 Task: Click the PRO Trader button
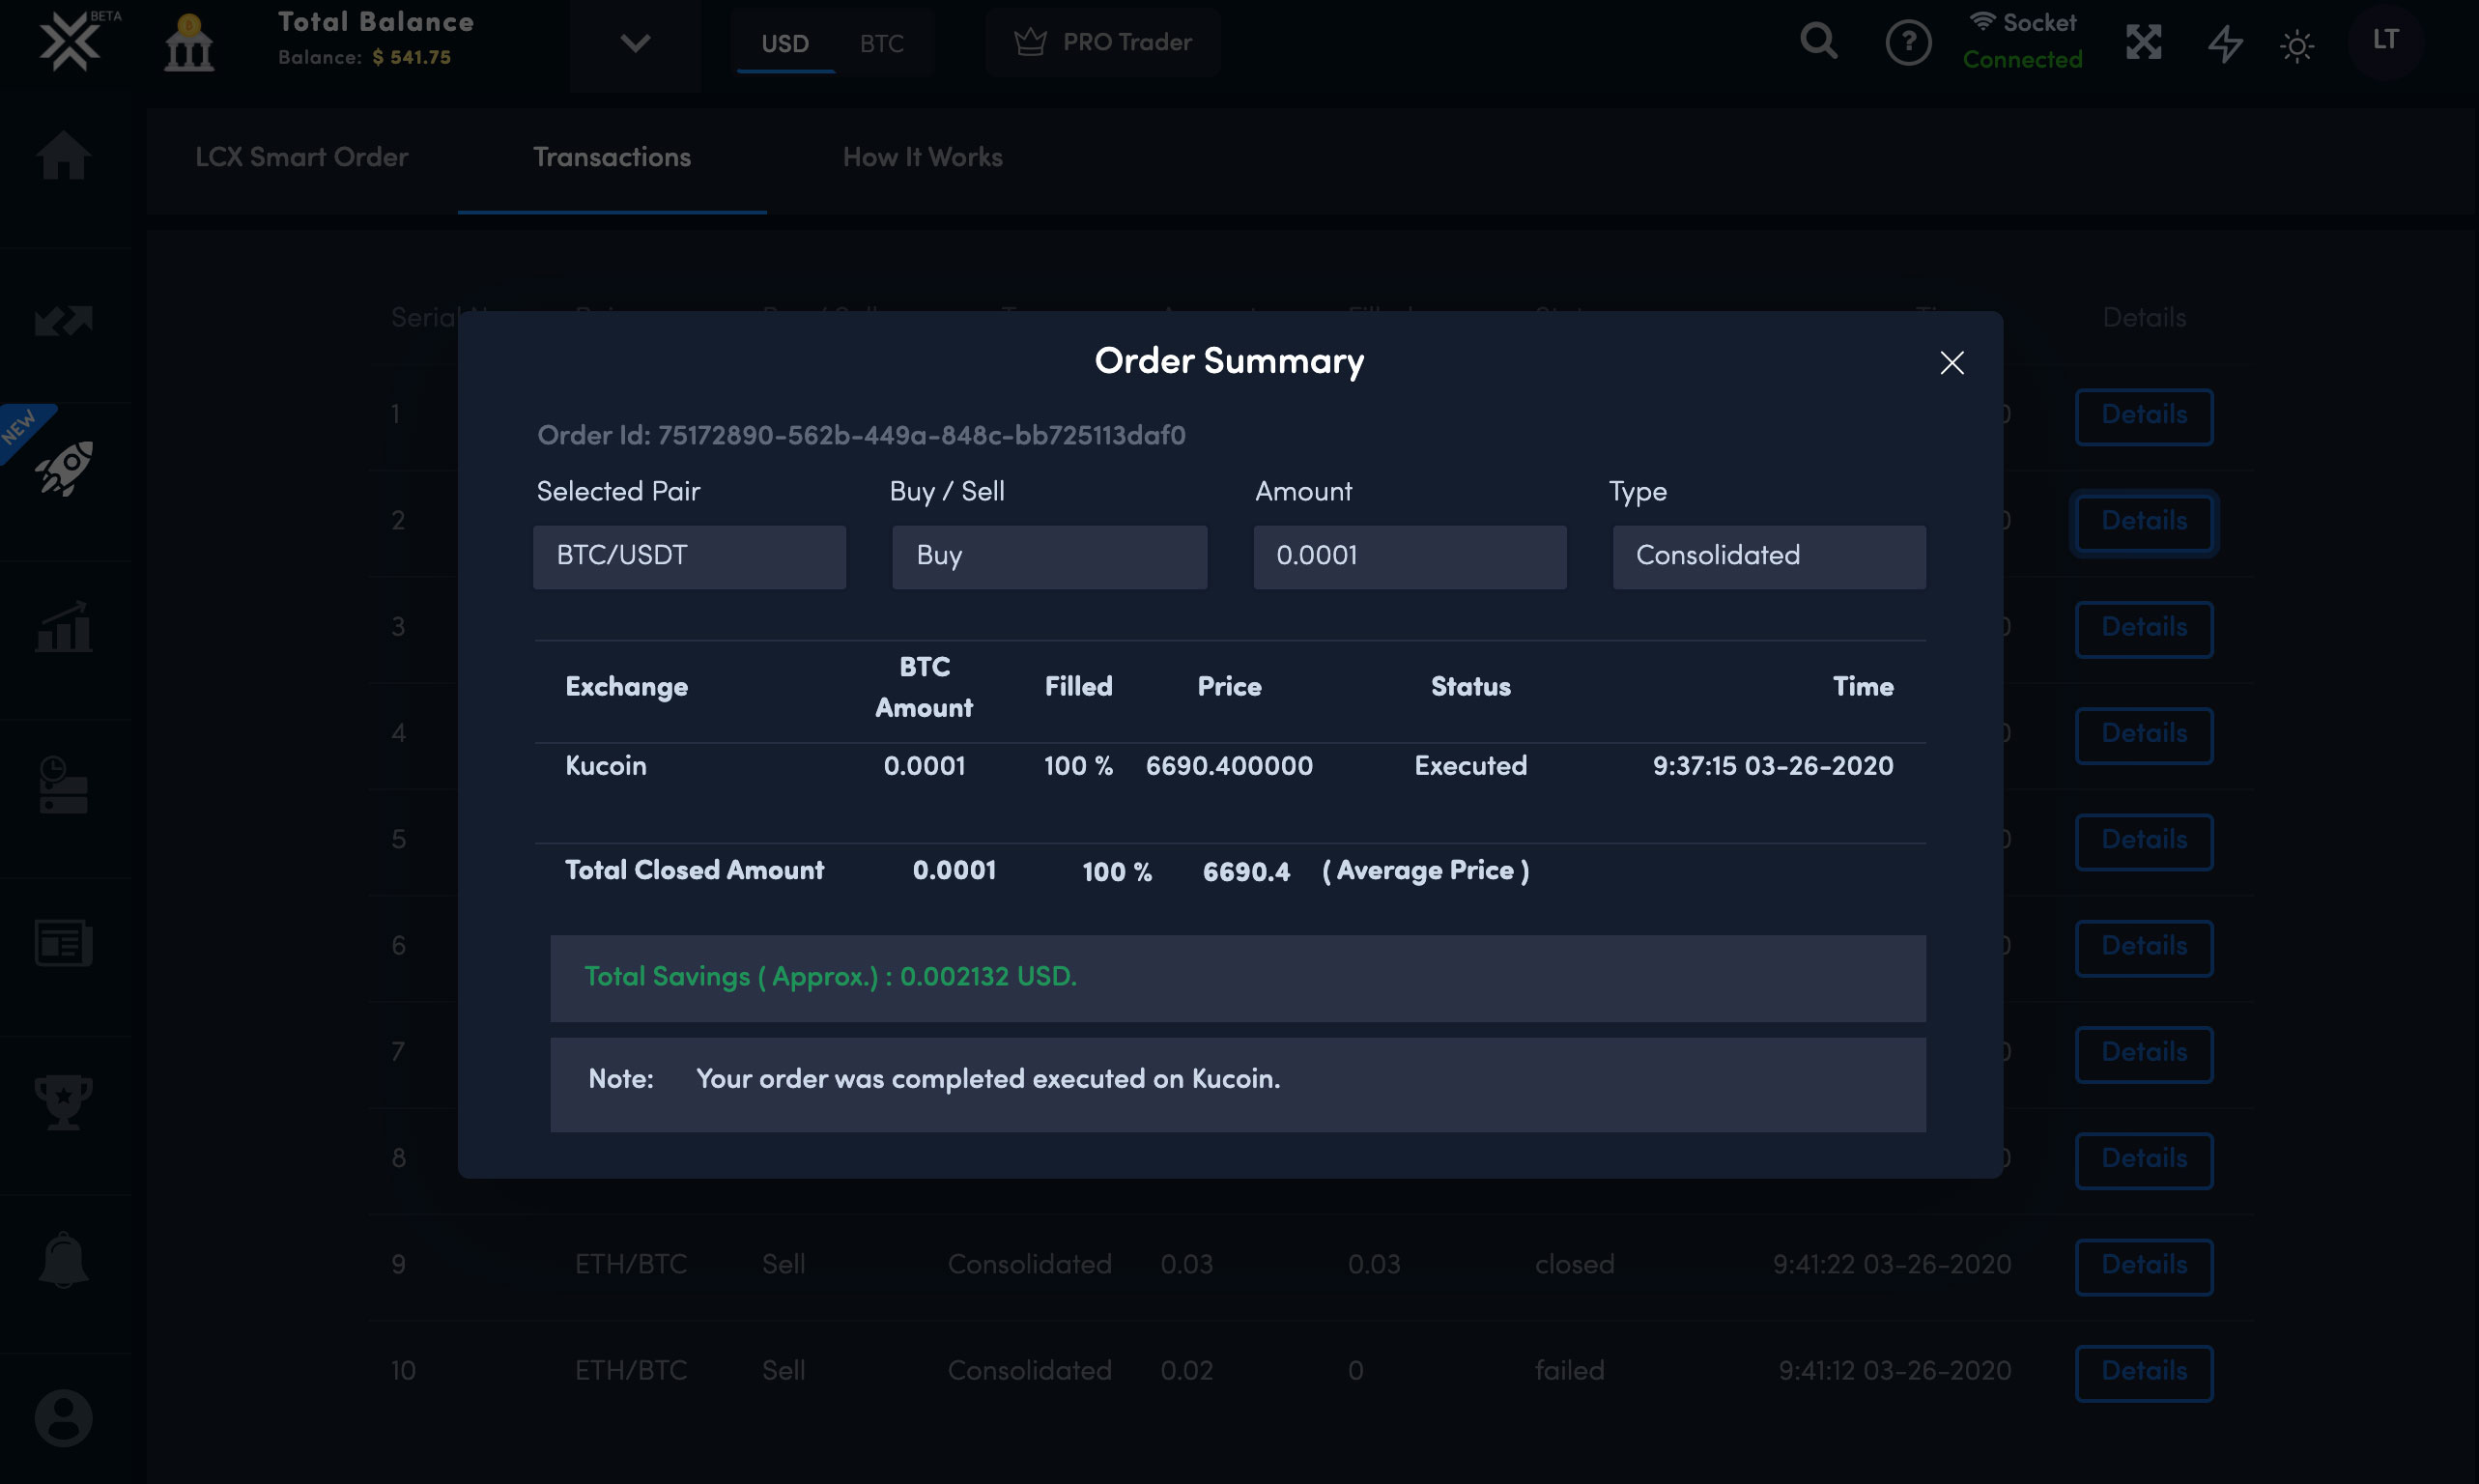click(1103, 42)
